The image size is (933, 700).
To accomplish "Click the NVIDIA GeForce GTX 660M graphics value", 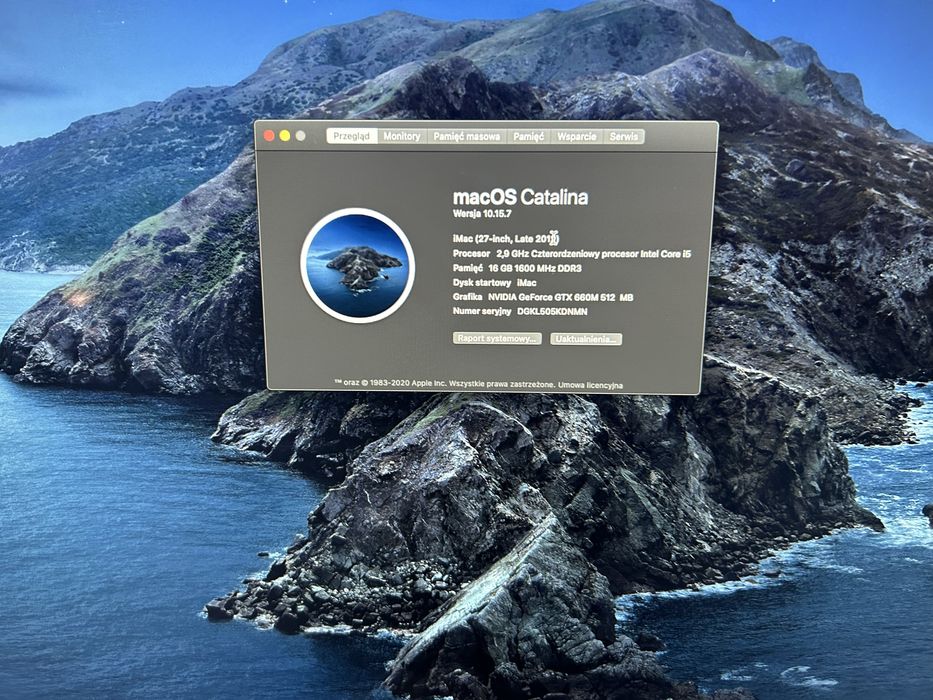I will tap(561, 297).
